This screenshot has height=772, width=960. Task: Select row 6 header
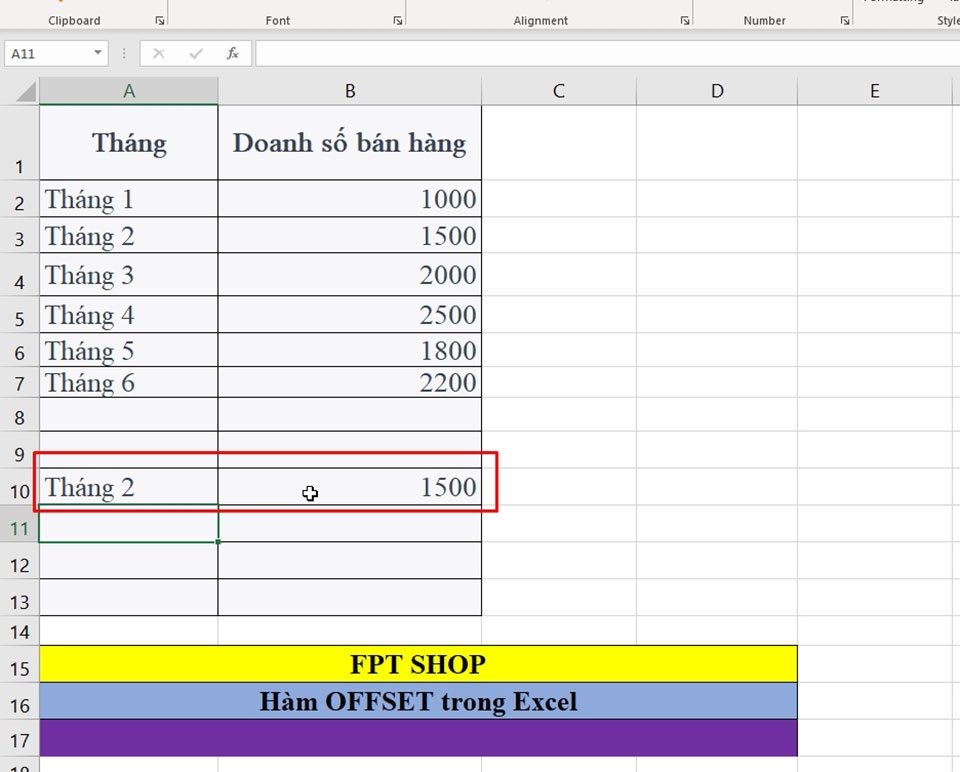click(x=20, y=350)
